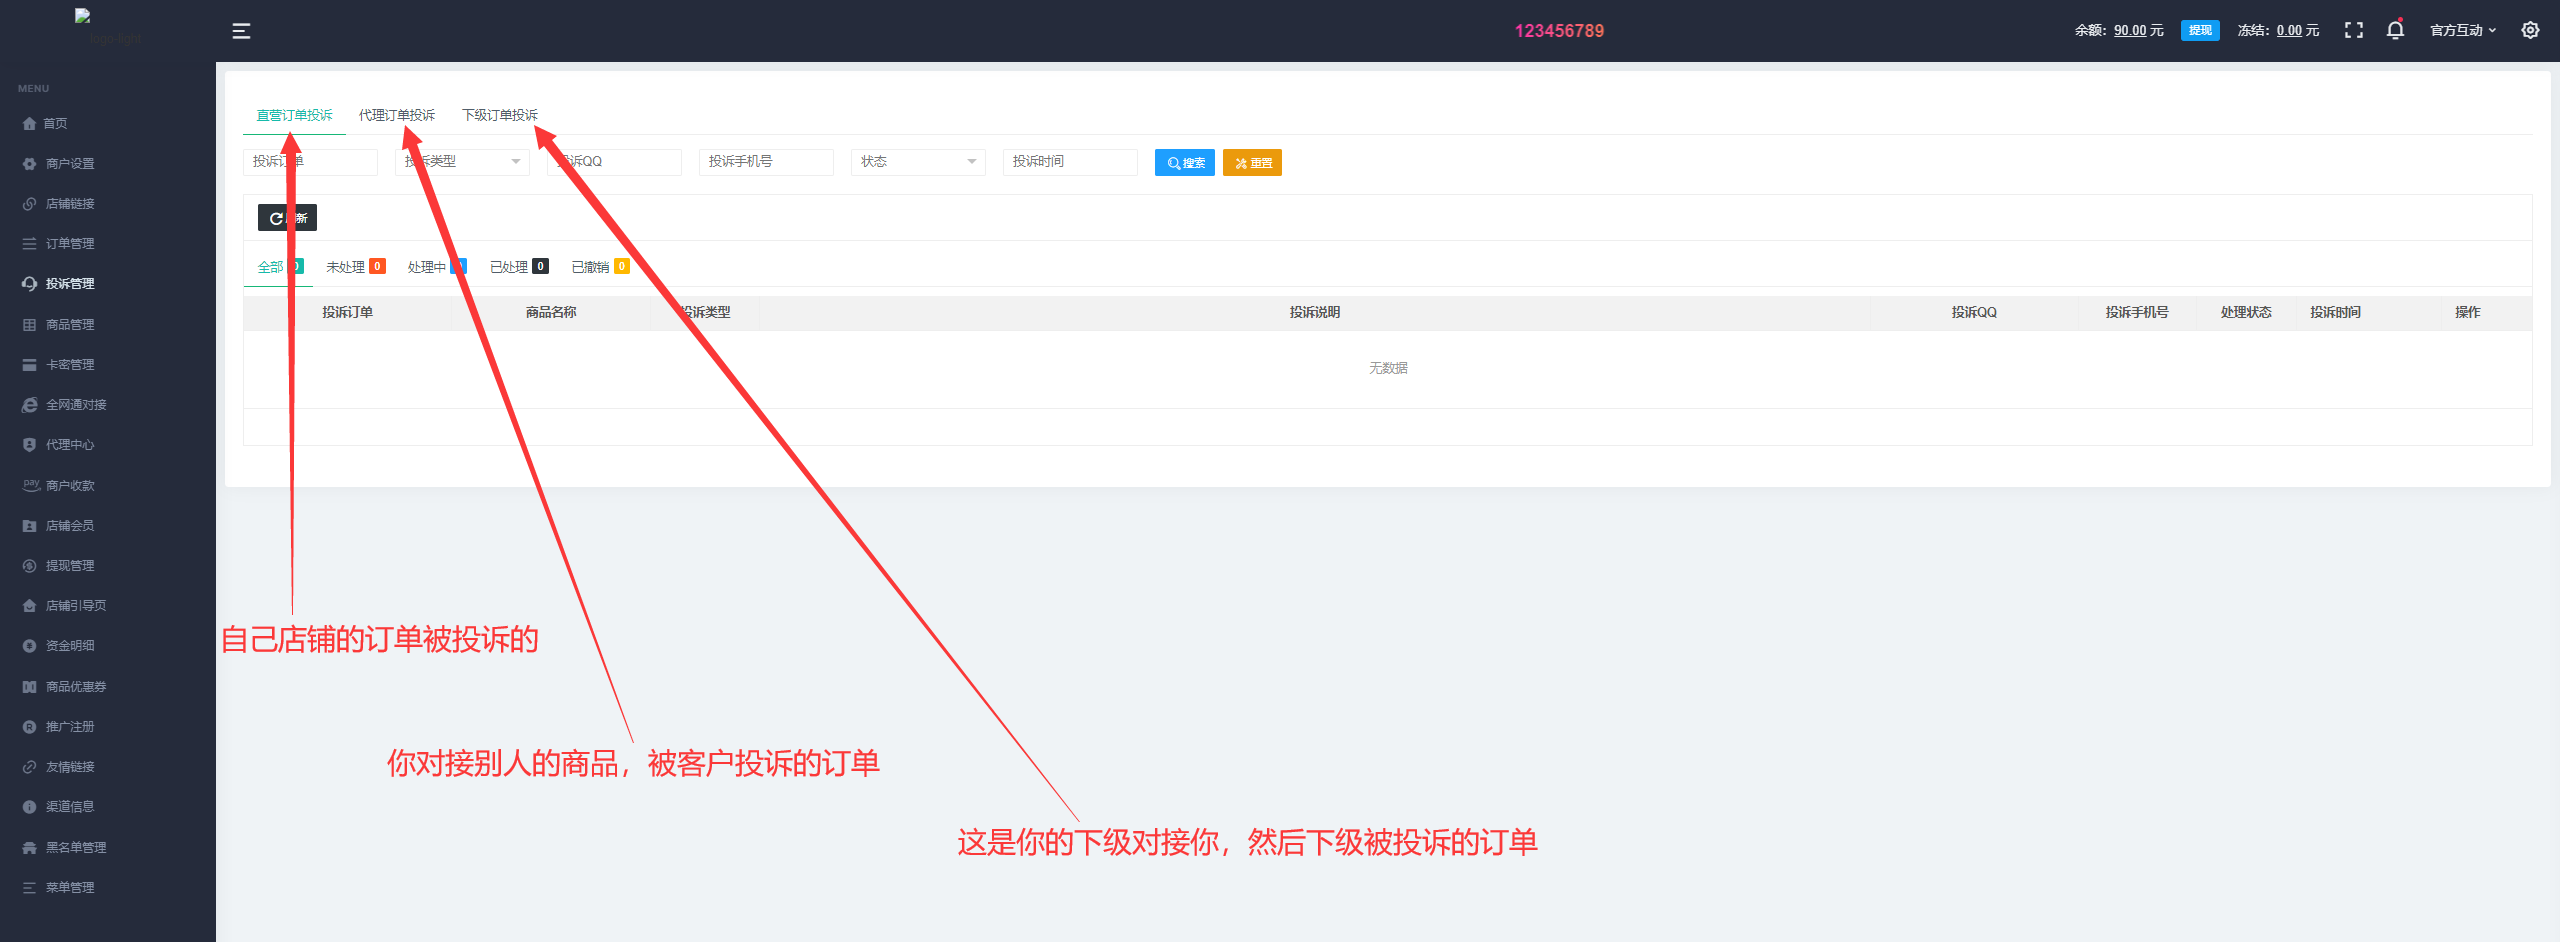Filter by 未处理 complaints
The width and height of the screenshot is (2560, 942).
(356, 267)
